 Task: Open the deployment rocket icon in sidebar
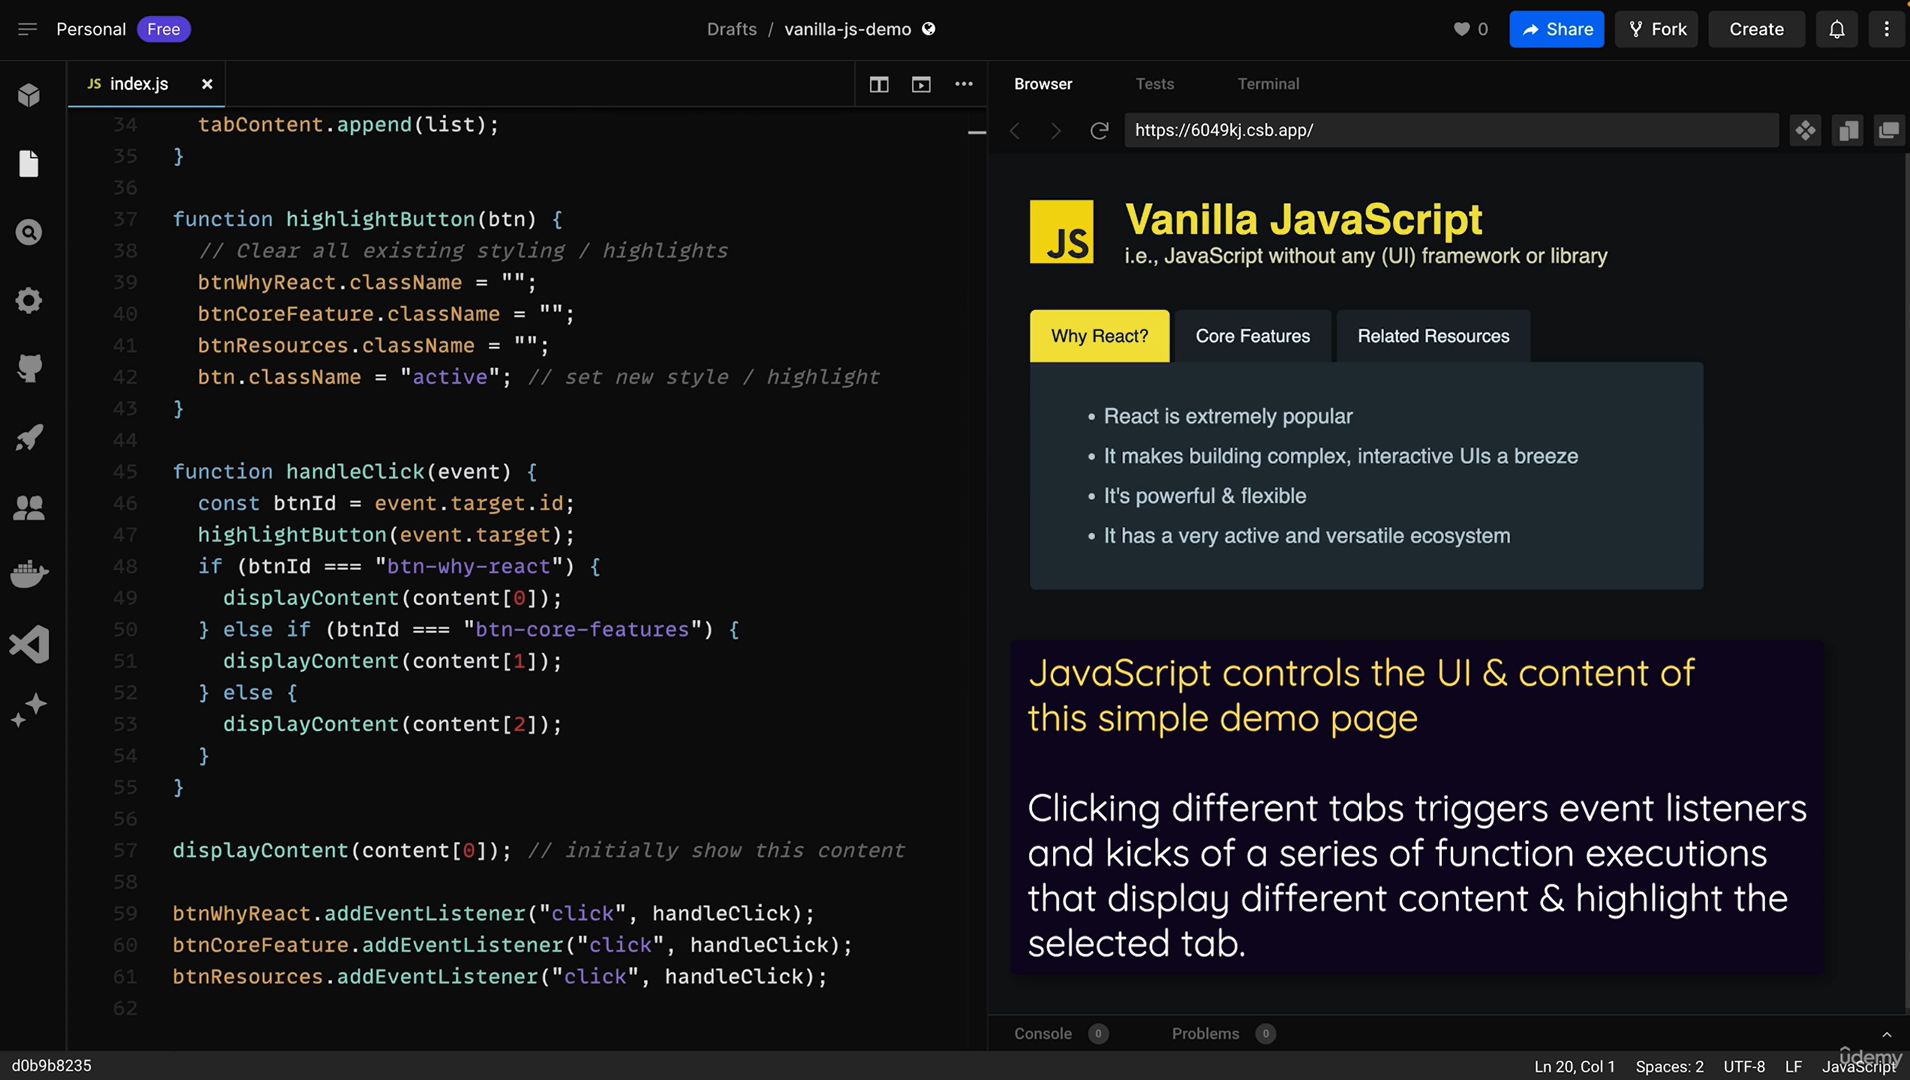pos(29,437)
